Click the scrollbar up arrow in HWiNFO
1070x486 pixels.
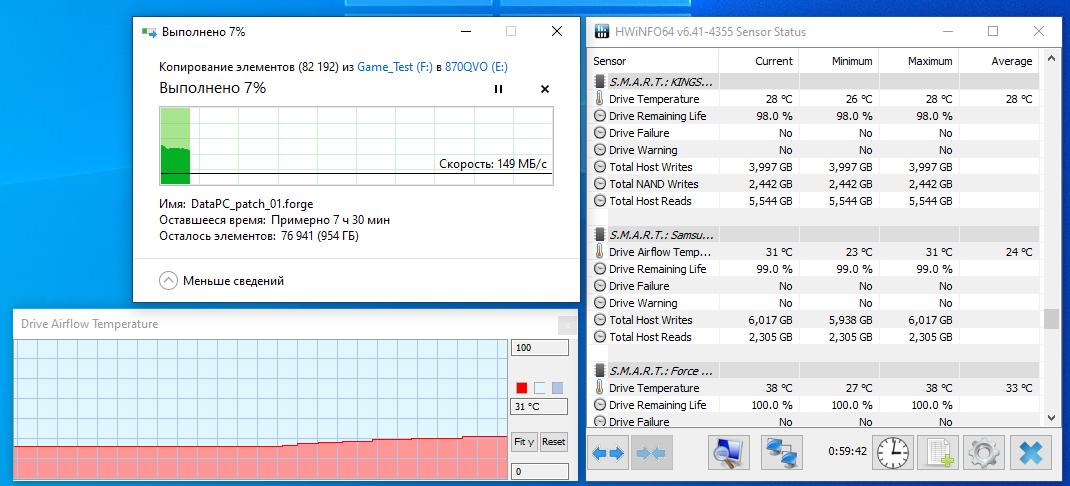pyautogui.click(x=1050, y=57)
